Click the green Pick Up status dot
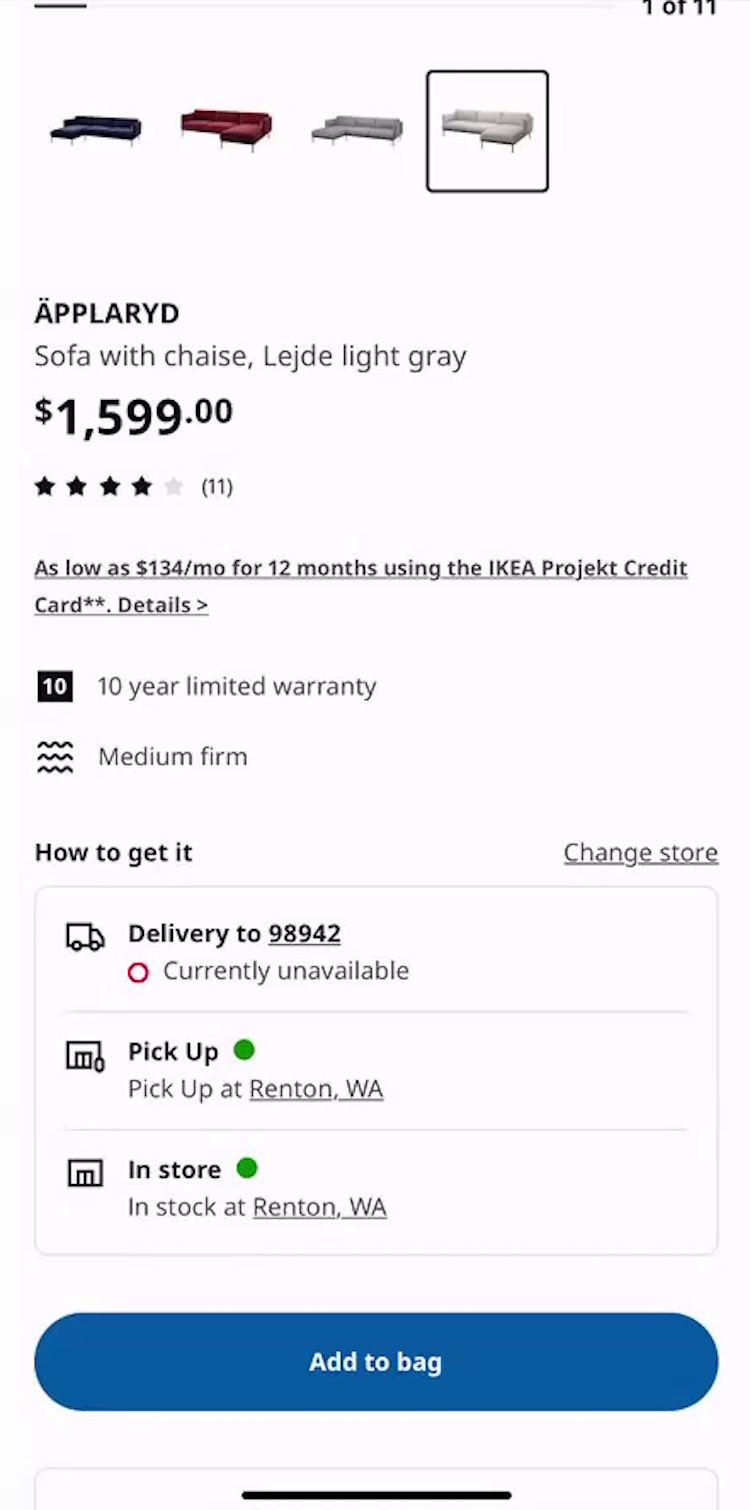 pos(244,1050)
